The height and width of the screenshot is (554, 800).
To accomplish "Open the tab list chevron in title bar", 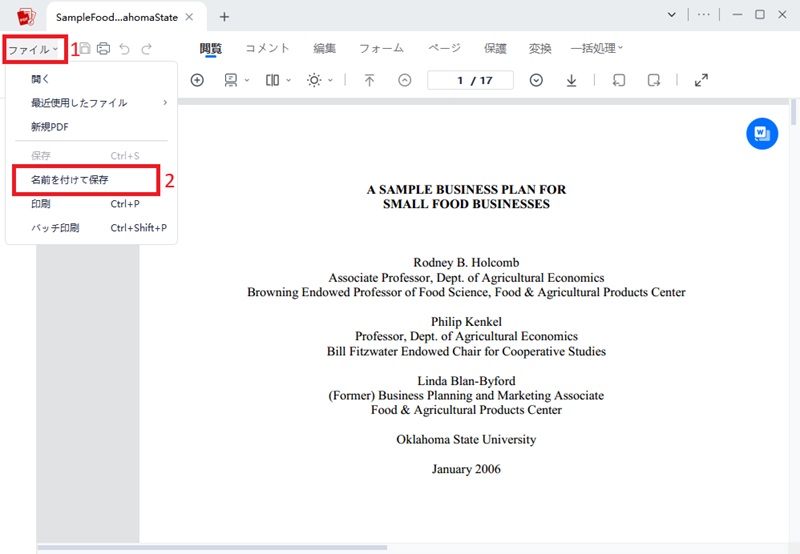I will pos(672,15).
